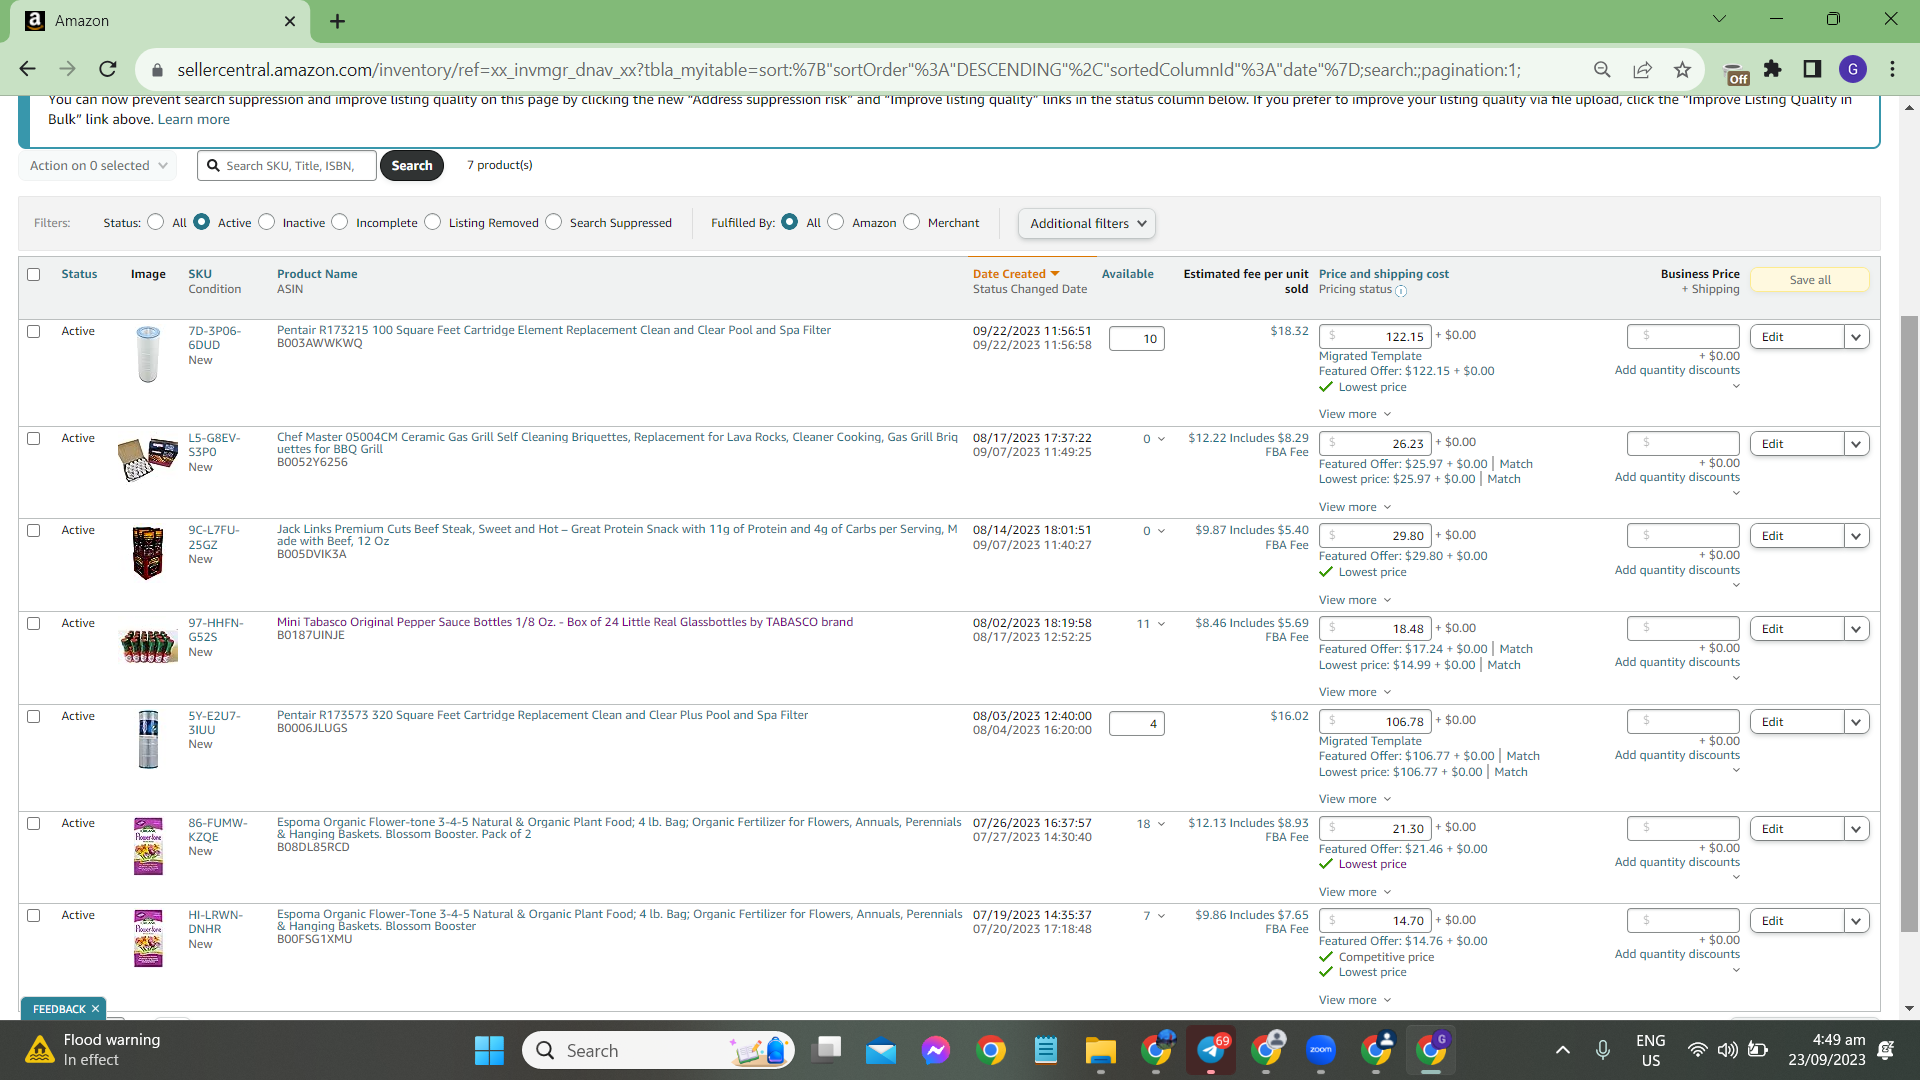Open a new browser tab
This screenshot has width=1920, height=1080.
coord(338,21)
